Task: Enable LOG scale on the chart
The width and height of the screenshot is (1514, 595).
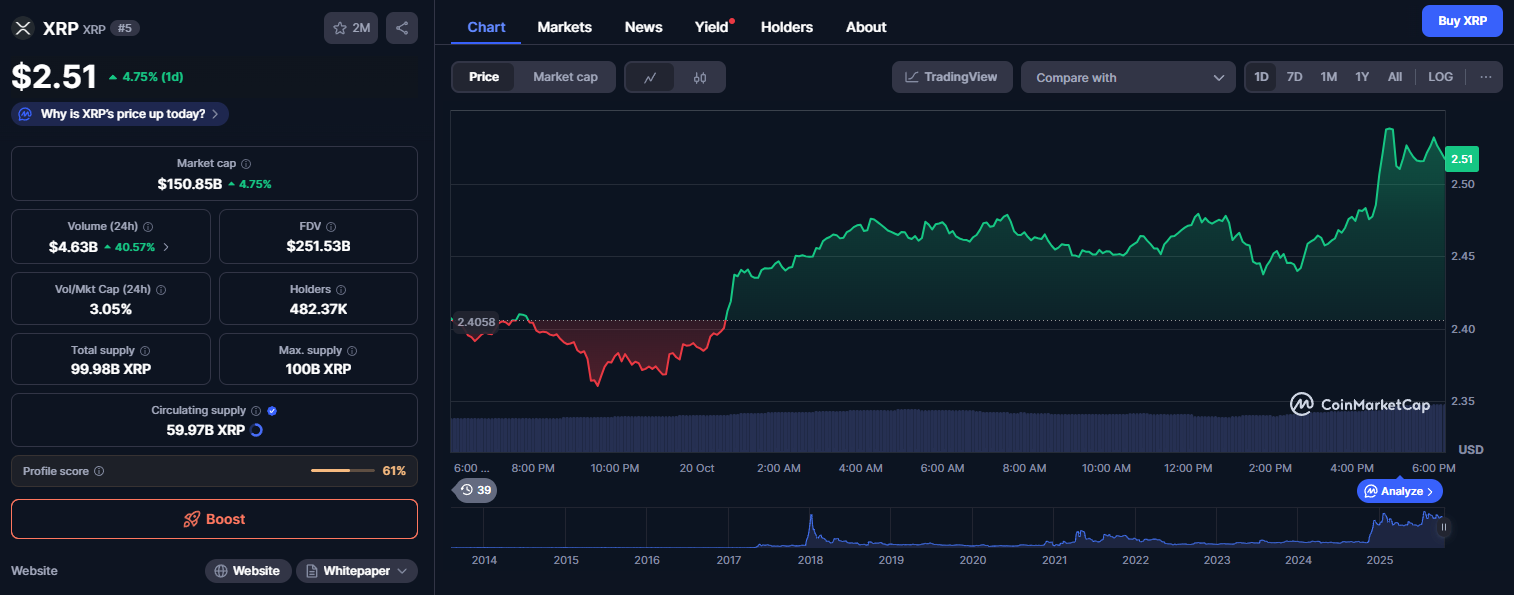Action: click(1441, 77)
